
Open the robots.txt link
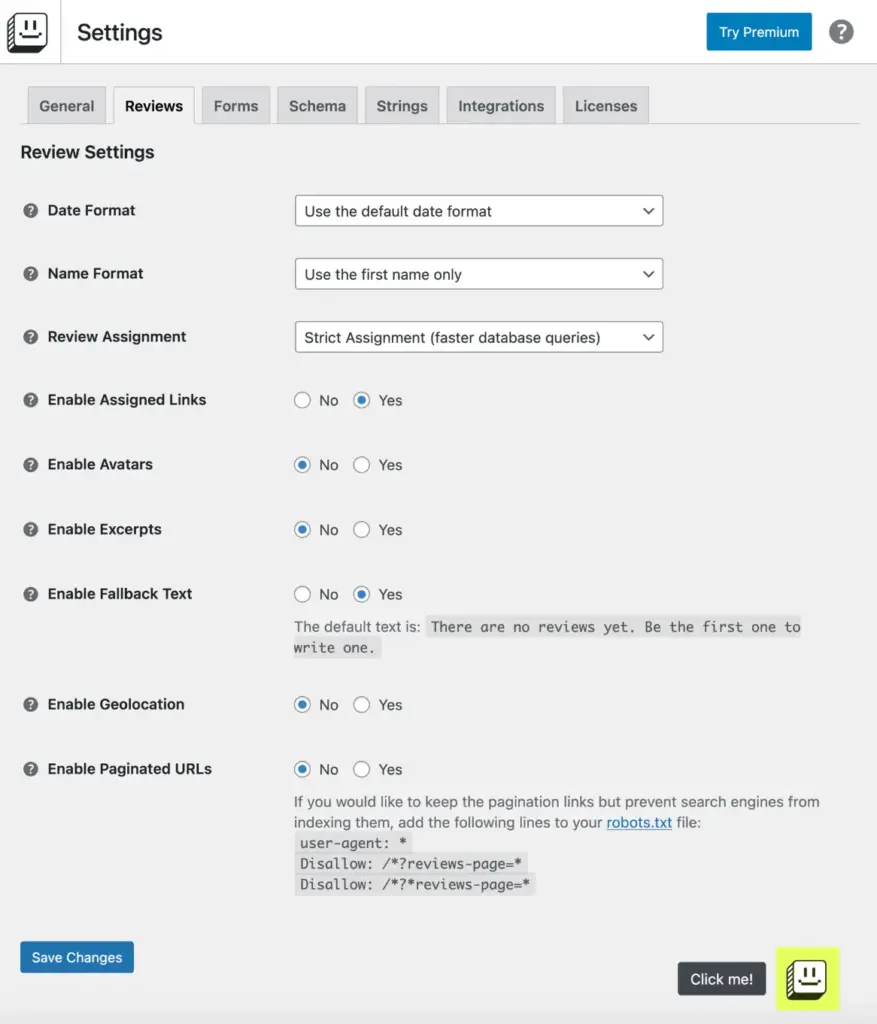tap(637, 822)
